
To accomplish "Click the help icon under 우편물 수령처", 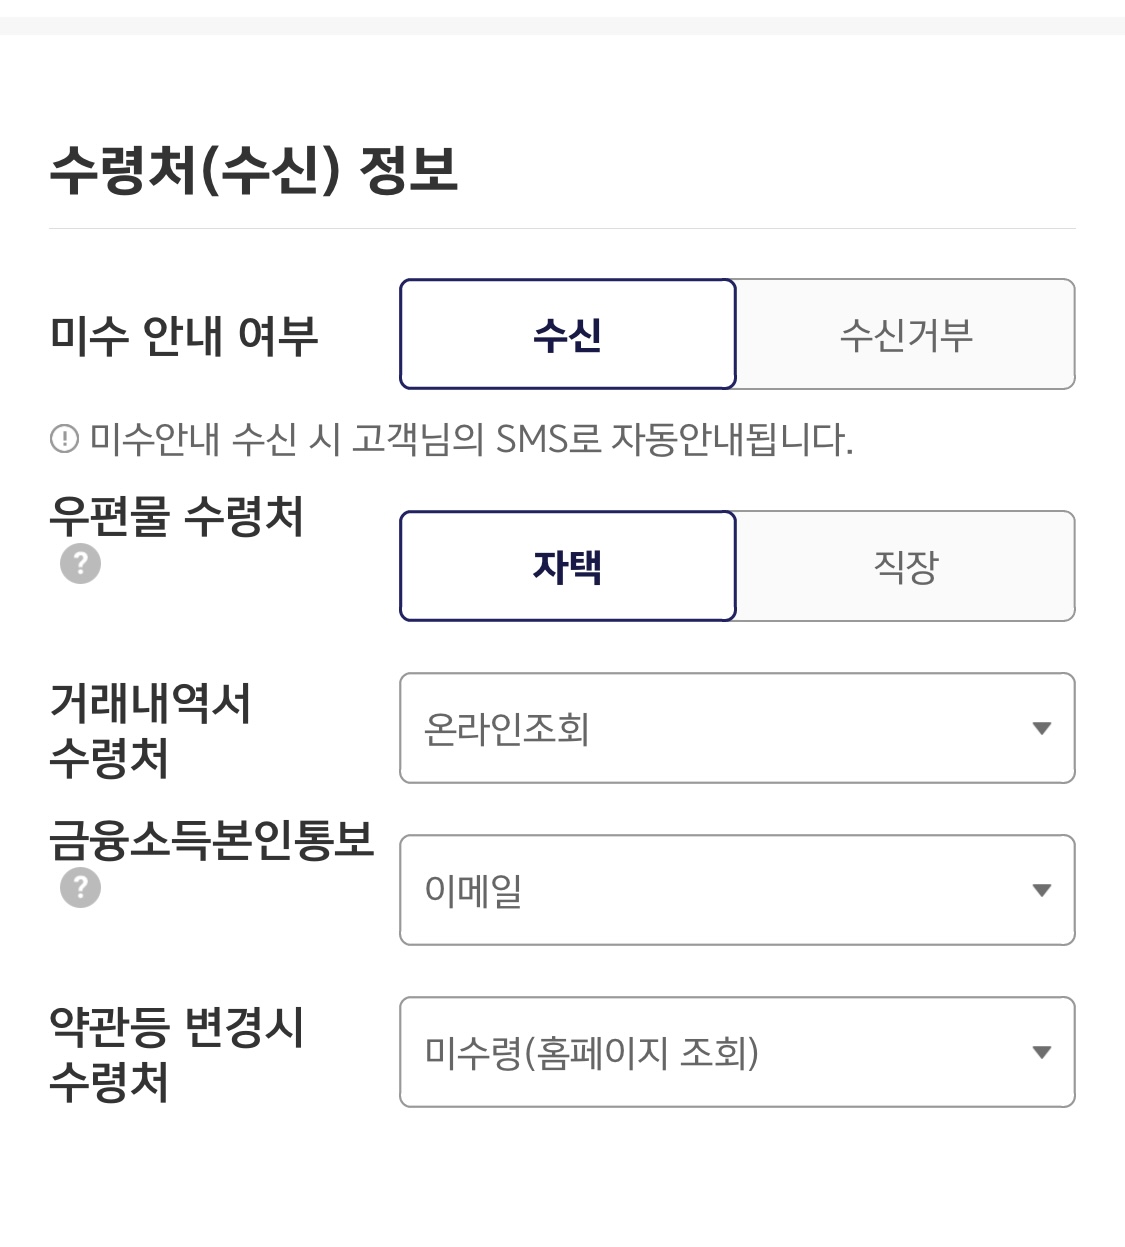I will (x=81, y=564).
